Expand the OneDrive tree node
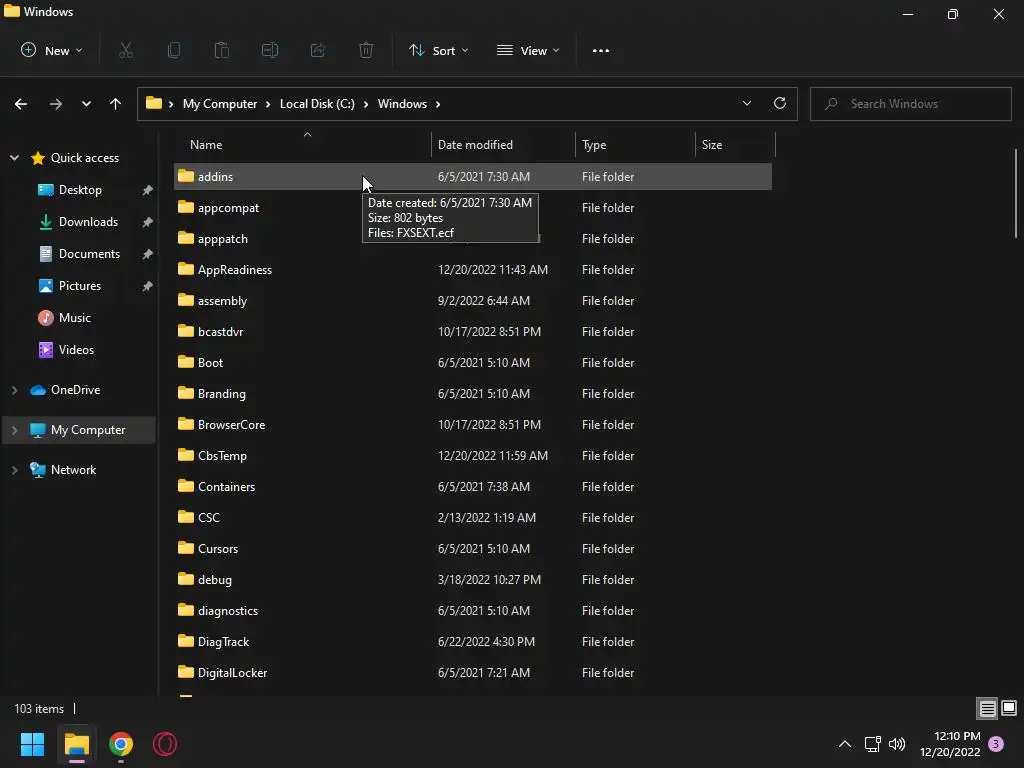Image resolution: width=1024 pixels, height=768 pixels. [x=14, y=390]
